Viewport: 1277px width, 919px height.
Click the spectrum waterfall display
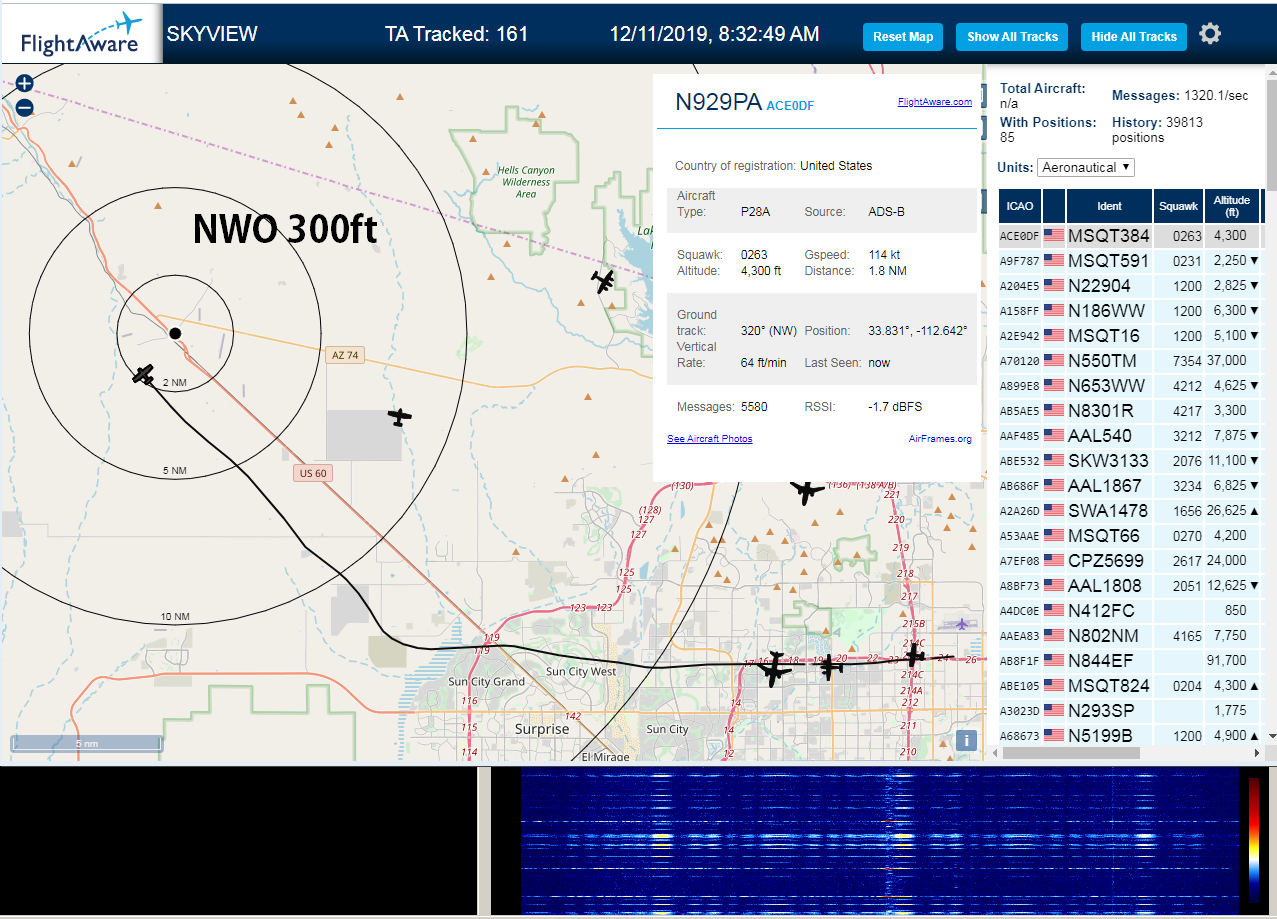coord(879,841)
